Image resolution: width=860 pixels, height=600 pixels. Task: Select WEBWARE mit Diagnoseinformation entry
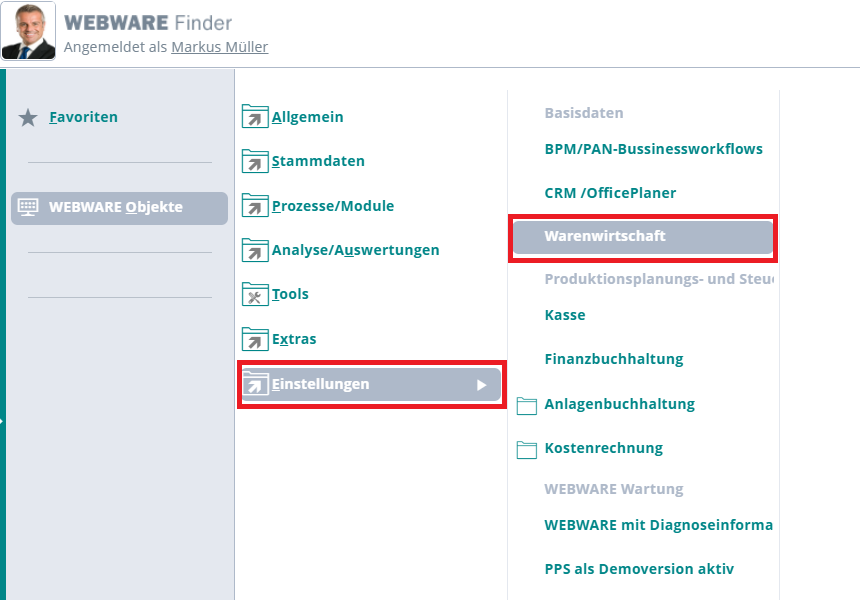tap(658, 525)
